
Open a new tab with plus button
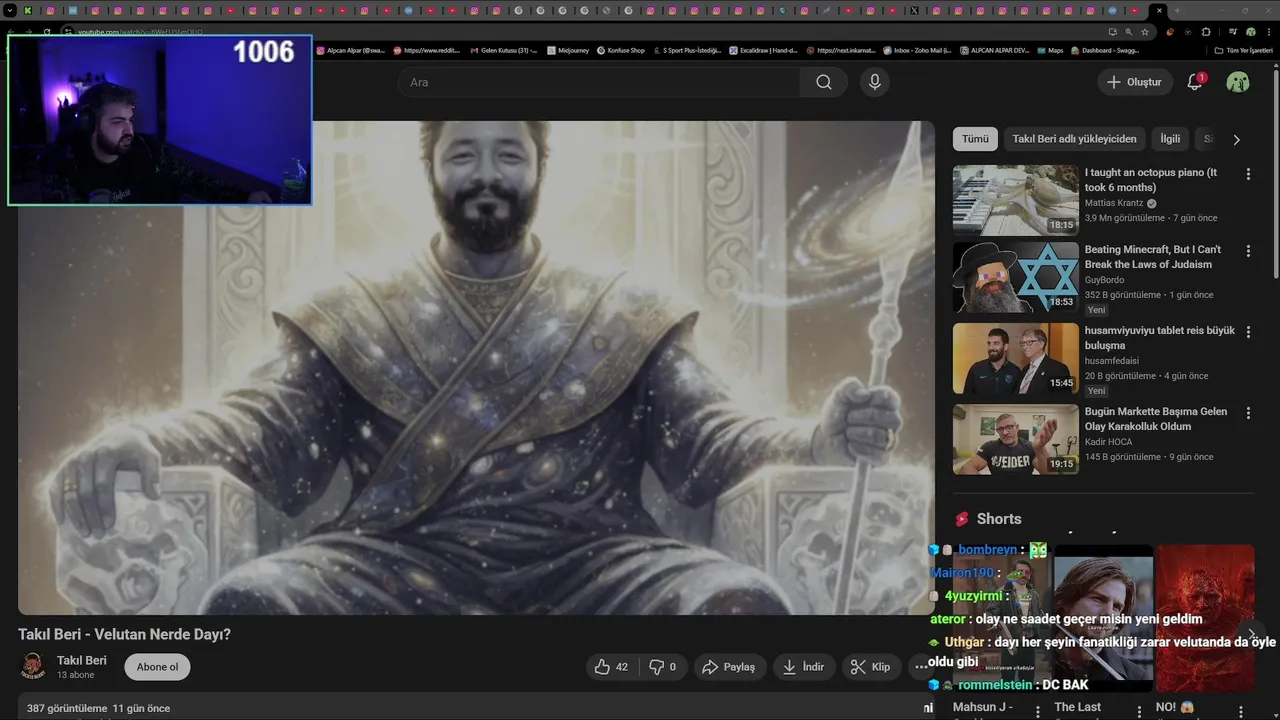[x=1177, y=11]
